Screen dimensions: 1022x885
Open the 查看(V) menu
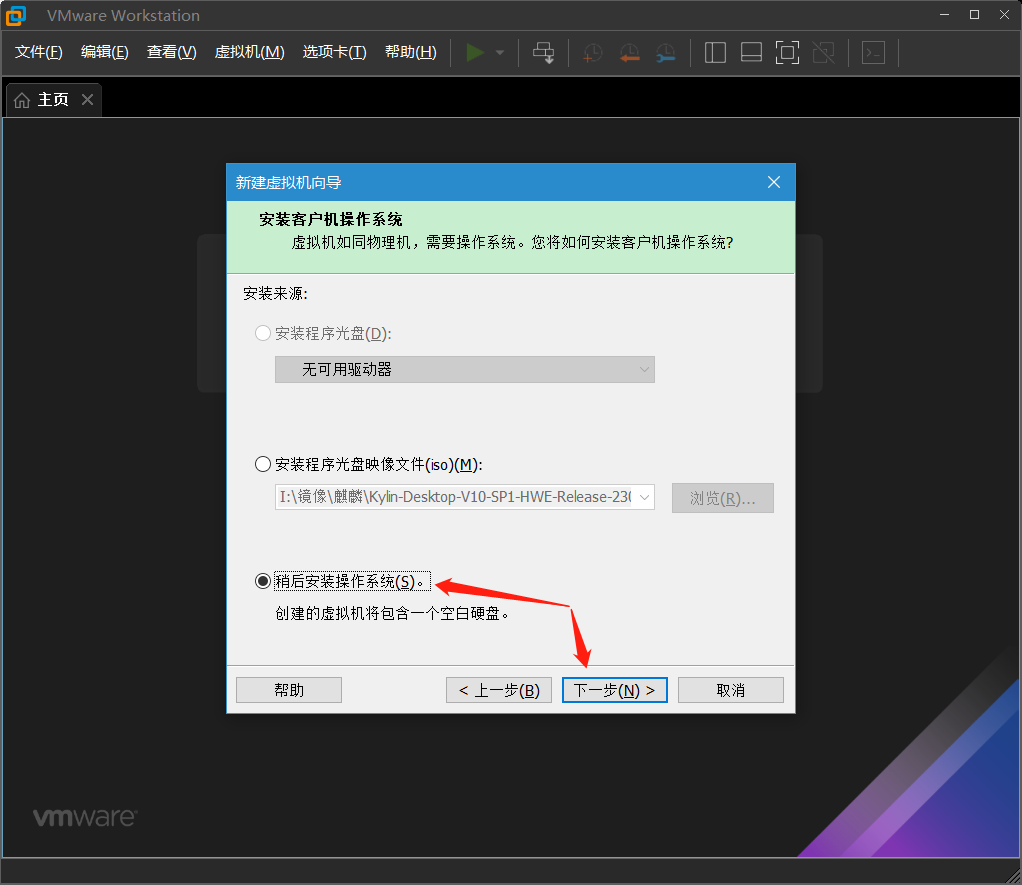(x=171, y=52)
